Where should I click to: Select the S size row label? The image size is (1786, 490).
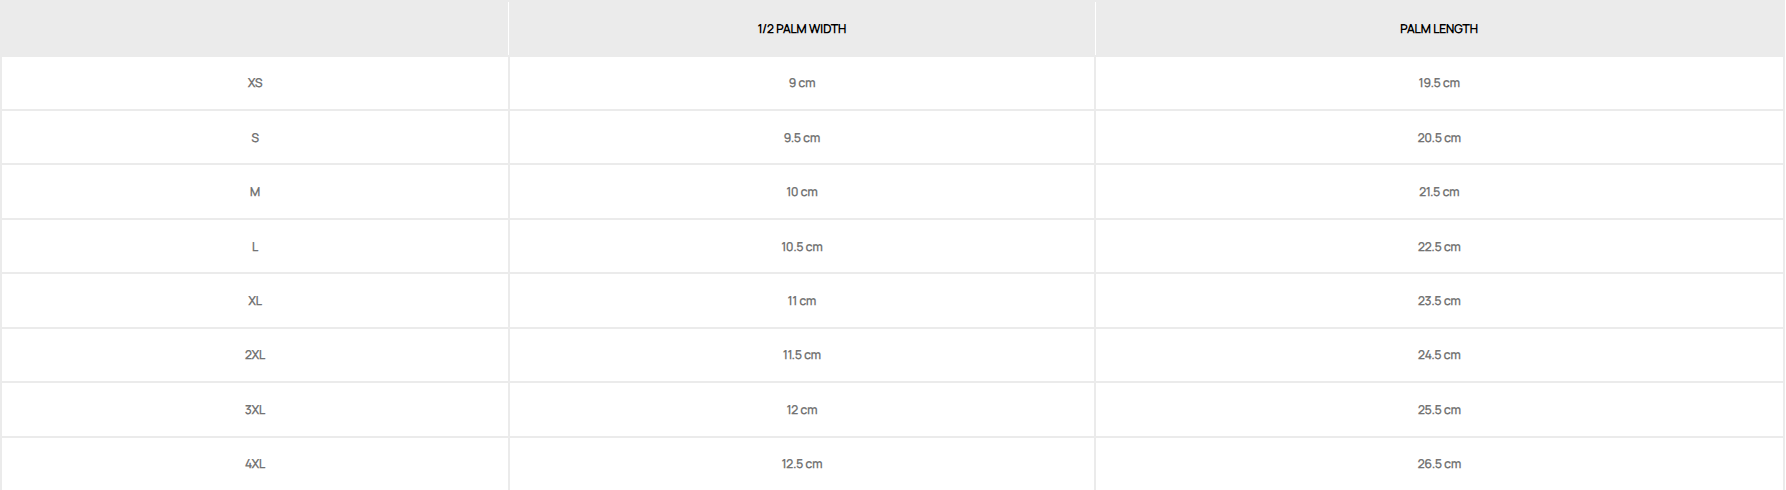pos(255,138)
